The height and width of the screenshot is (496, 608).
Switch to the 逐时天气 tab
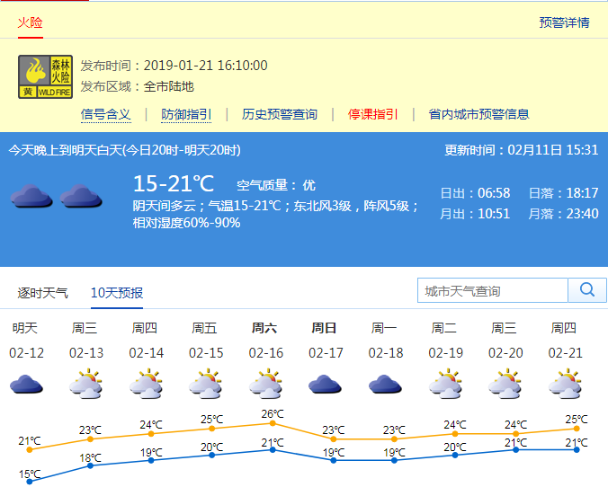coord(43,293)
